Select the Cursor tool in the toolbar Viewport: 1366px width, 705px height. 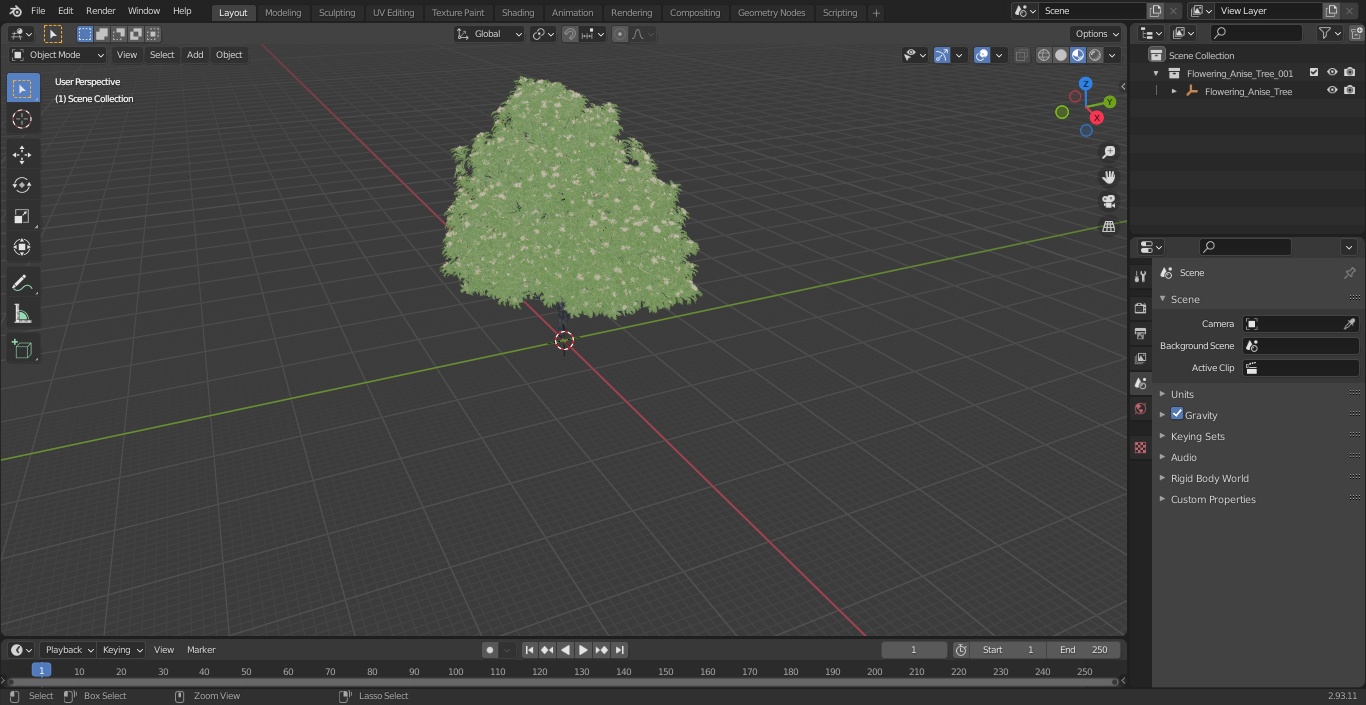[22, 119]
